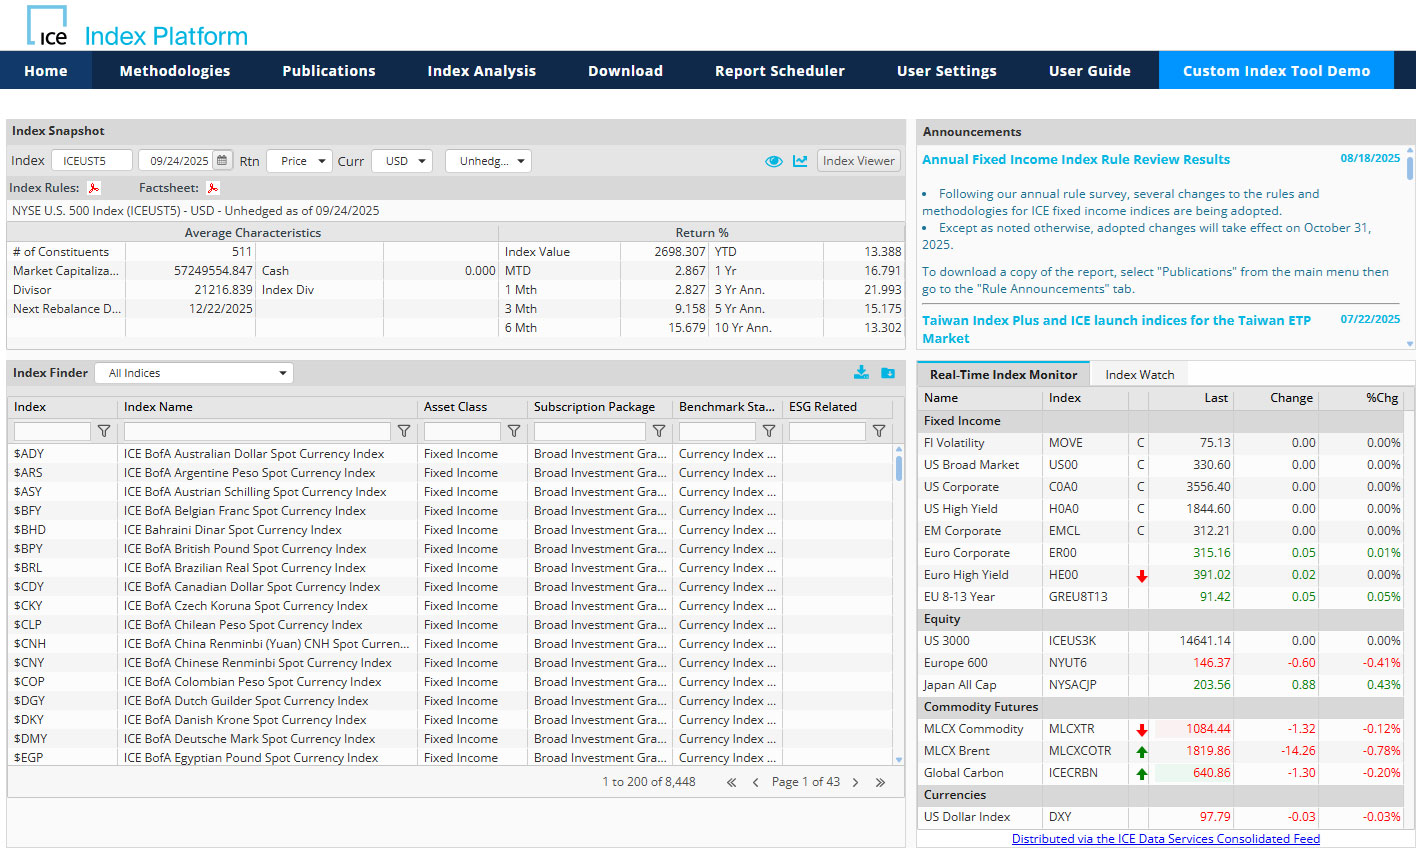Open the Curr USD currency dropdown
This screenshot has width=1416, height=848.
(x=401, y=160)
